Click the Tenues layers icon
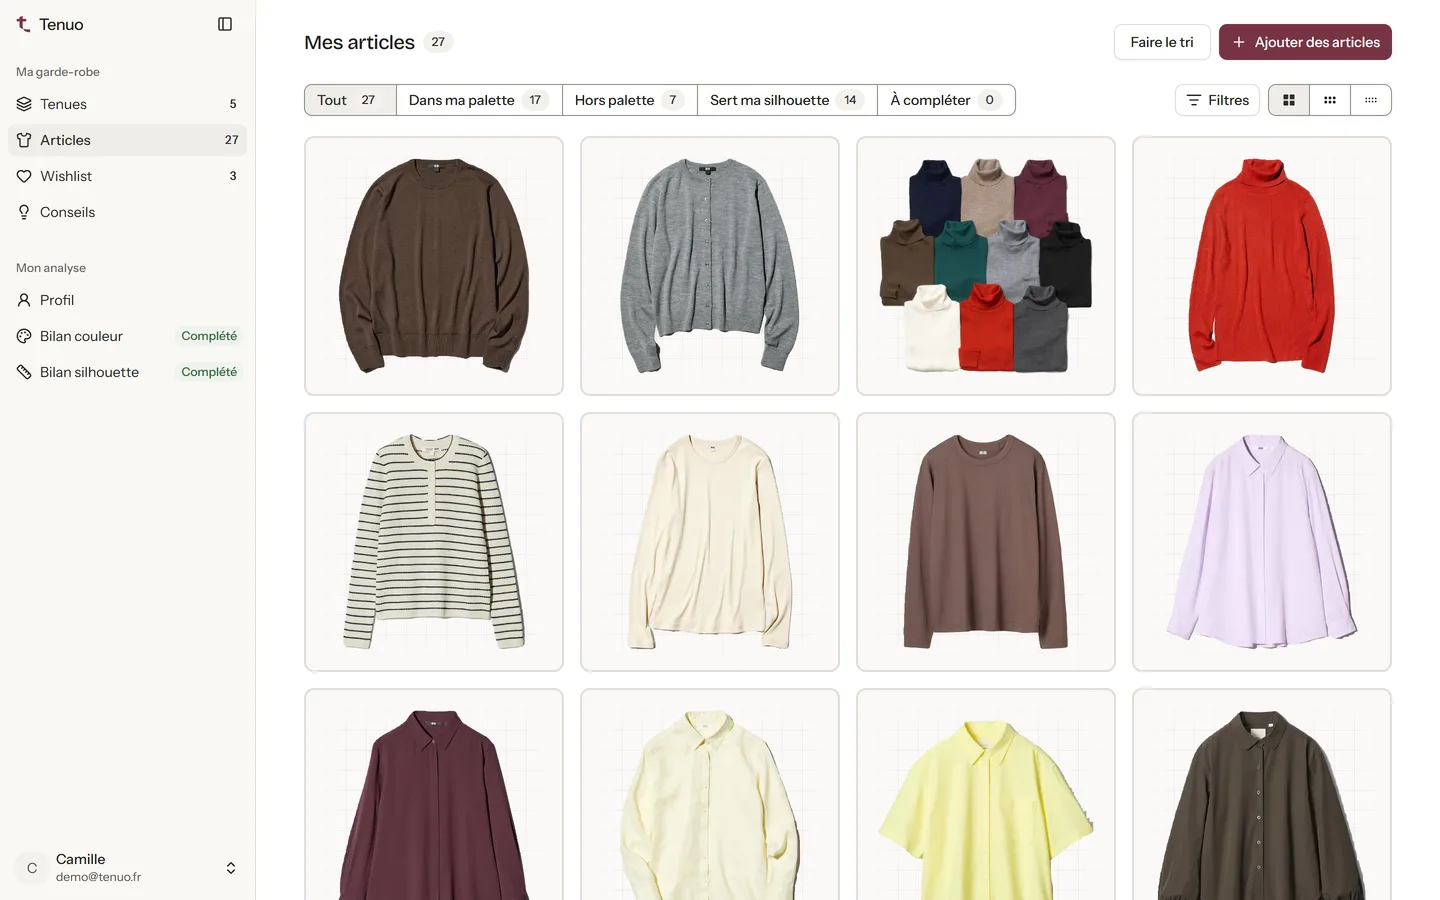This screenshot has width=1440, height=900. point(24,104)
